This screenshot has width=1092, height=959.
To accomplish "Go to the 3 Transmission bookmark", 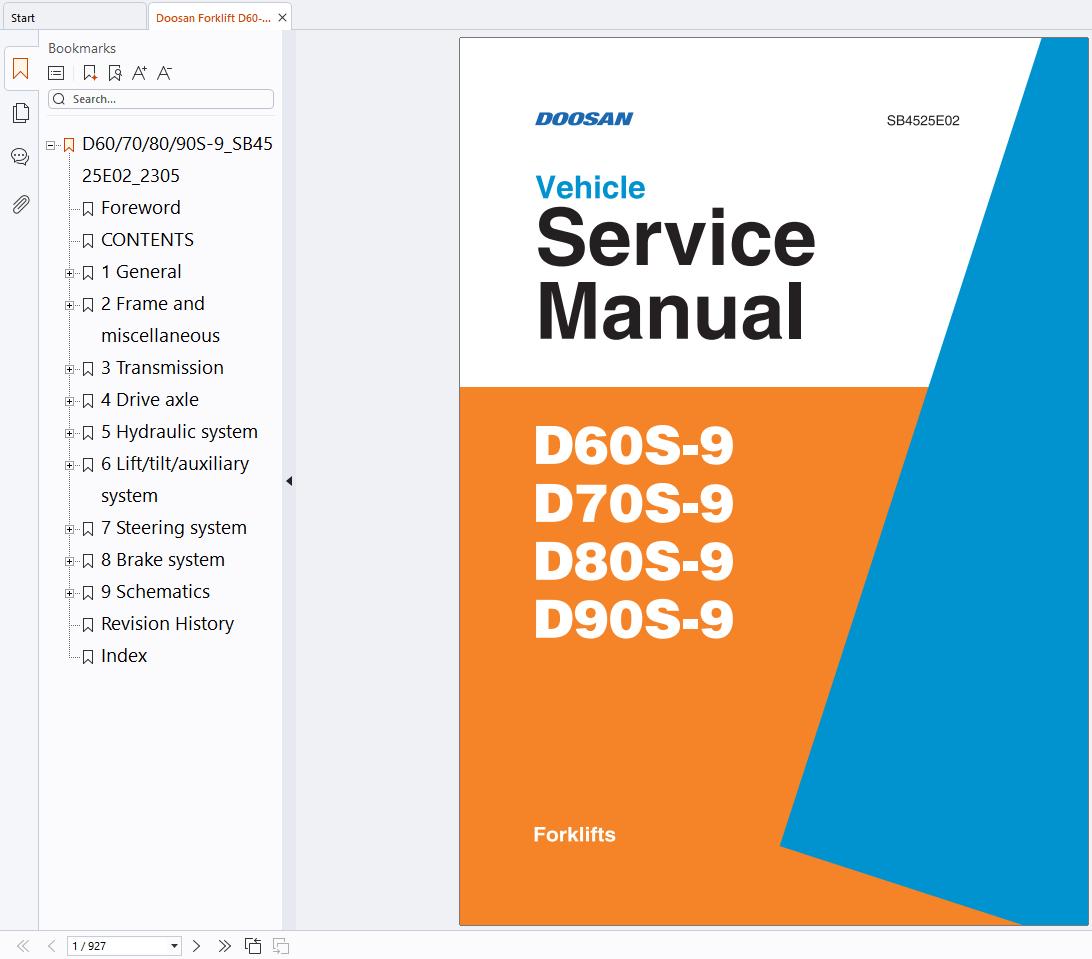I will 162,368.
